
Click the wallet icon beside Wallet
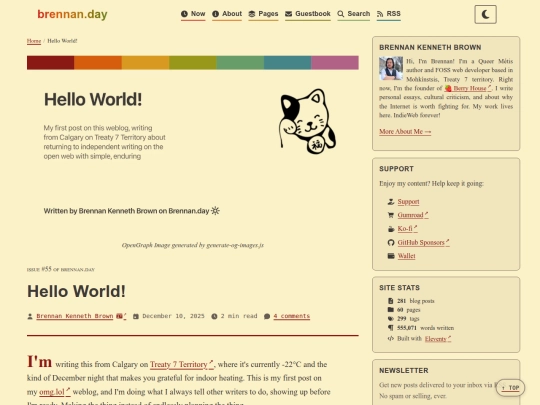pyautogui.click(x=391, y=256)
